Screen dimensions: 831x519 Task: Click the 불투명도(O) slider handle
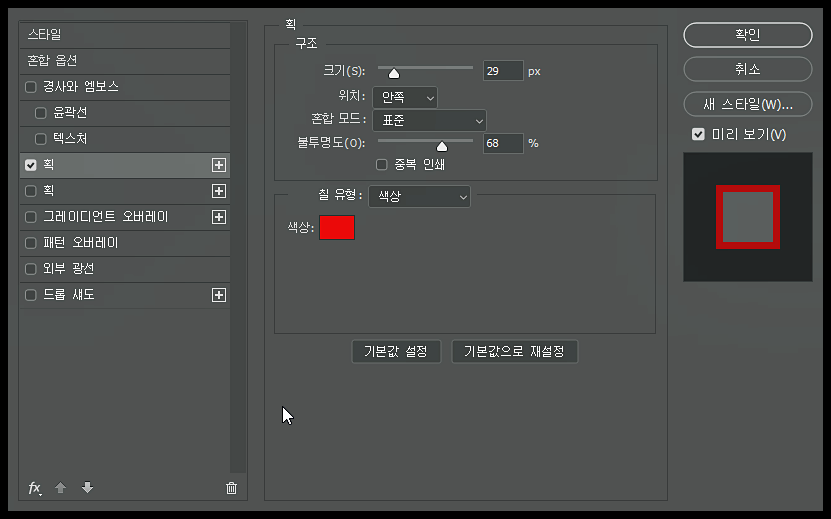pyautogui.click(x=442, y=146)
